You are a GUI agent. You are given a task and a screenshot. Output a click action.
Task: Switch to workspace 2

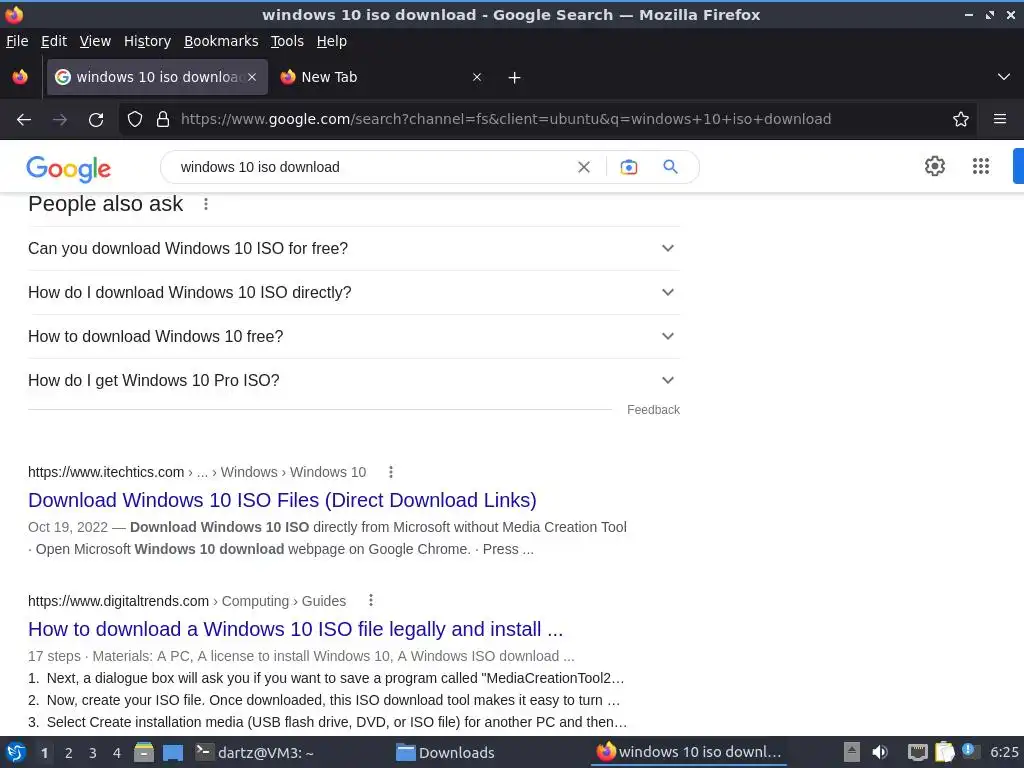(69, 753)
